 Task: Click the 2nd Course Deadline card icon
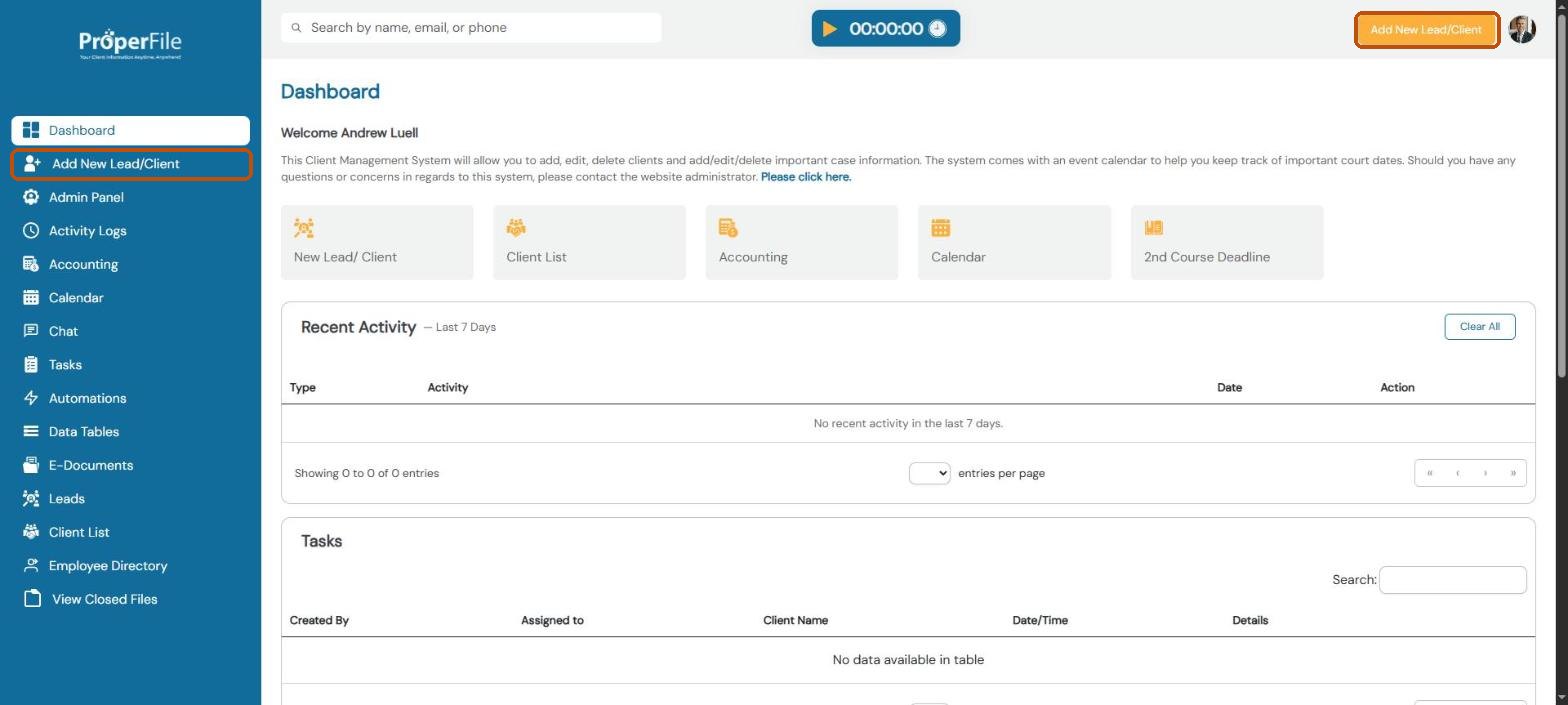1153,228
